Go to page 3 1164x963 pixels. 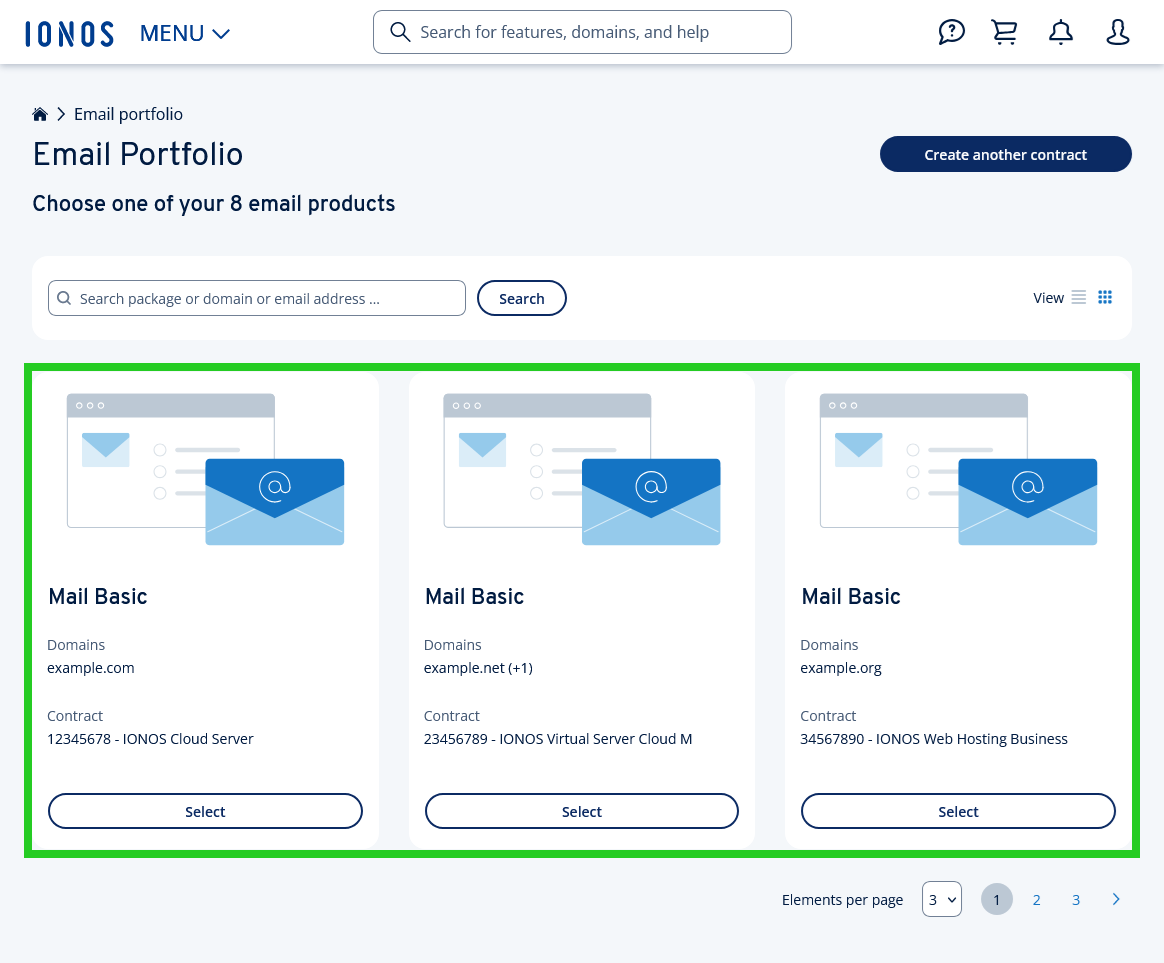tap(1076, 900)
